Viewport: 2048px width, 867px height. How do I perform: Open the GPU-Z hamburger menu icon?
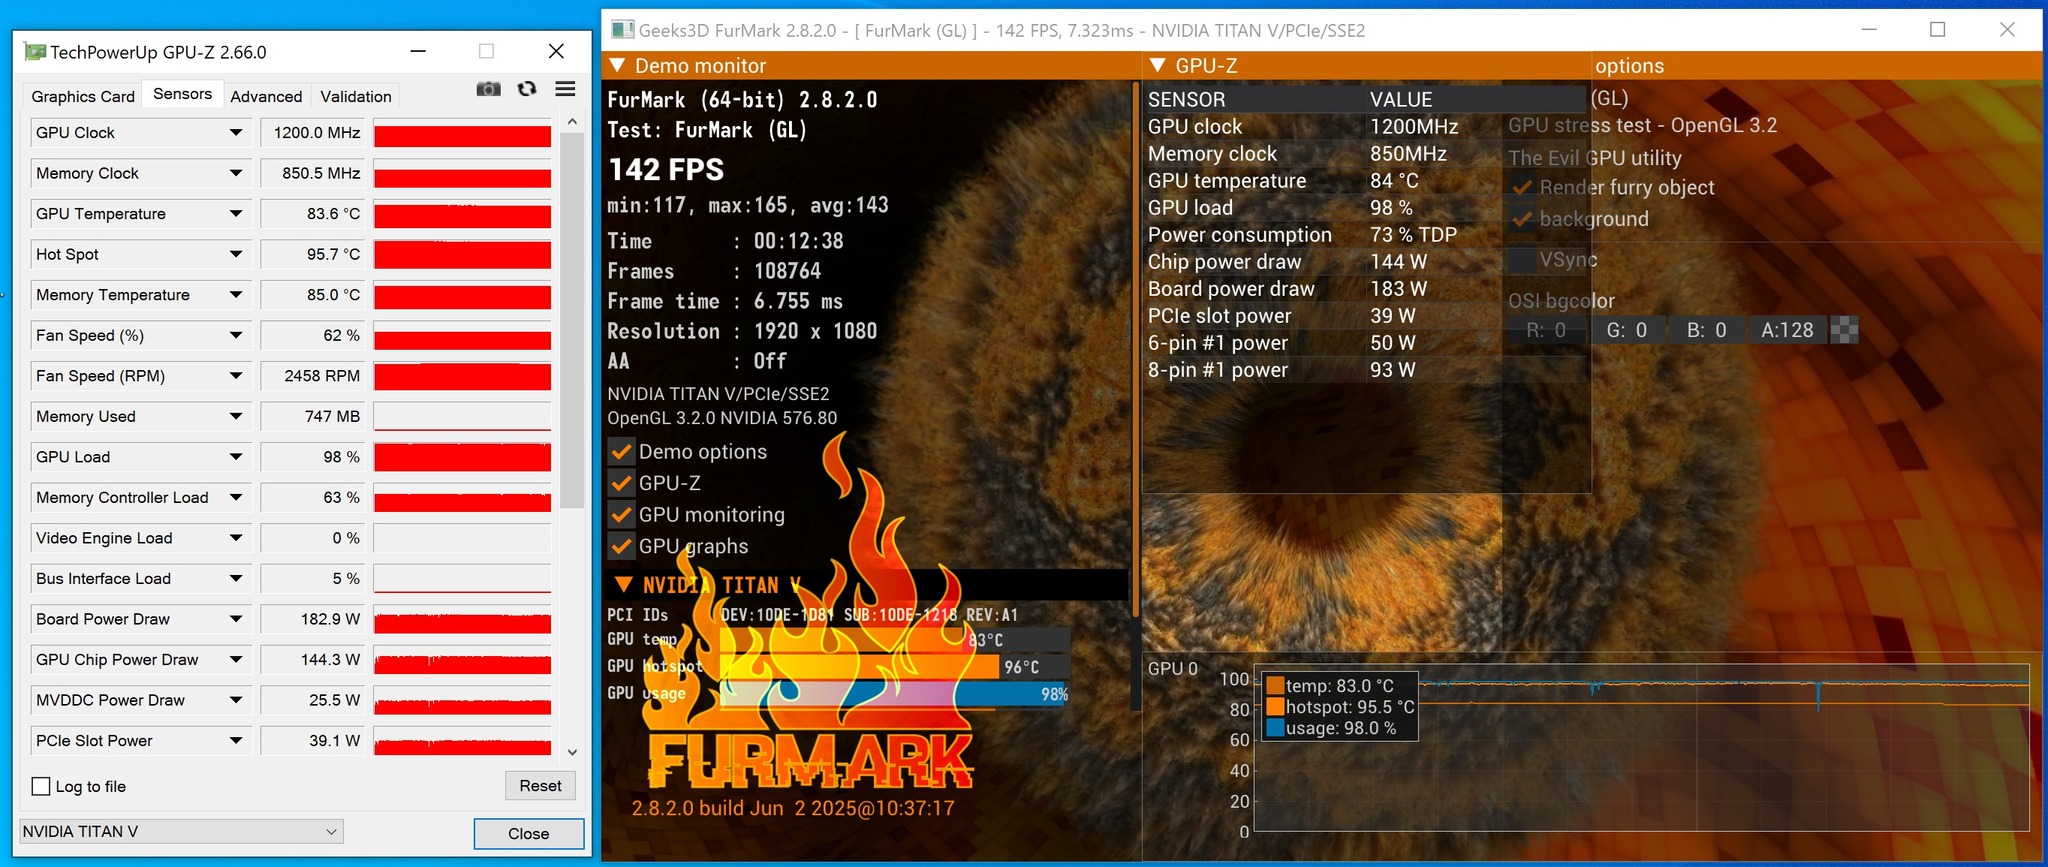pos(565,89)
